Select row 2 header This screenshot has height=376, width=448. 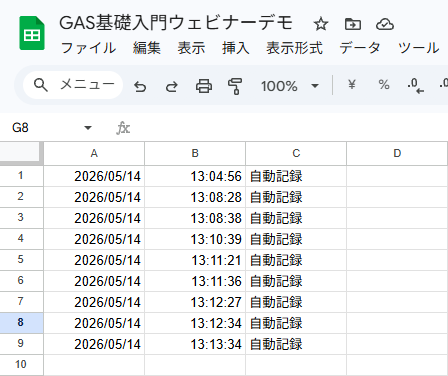click(x=21, y=197)
